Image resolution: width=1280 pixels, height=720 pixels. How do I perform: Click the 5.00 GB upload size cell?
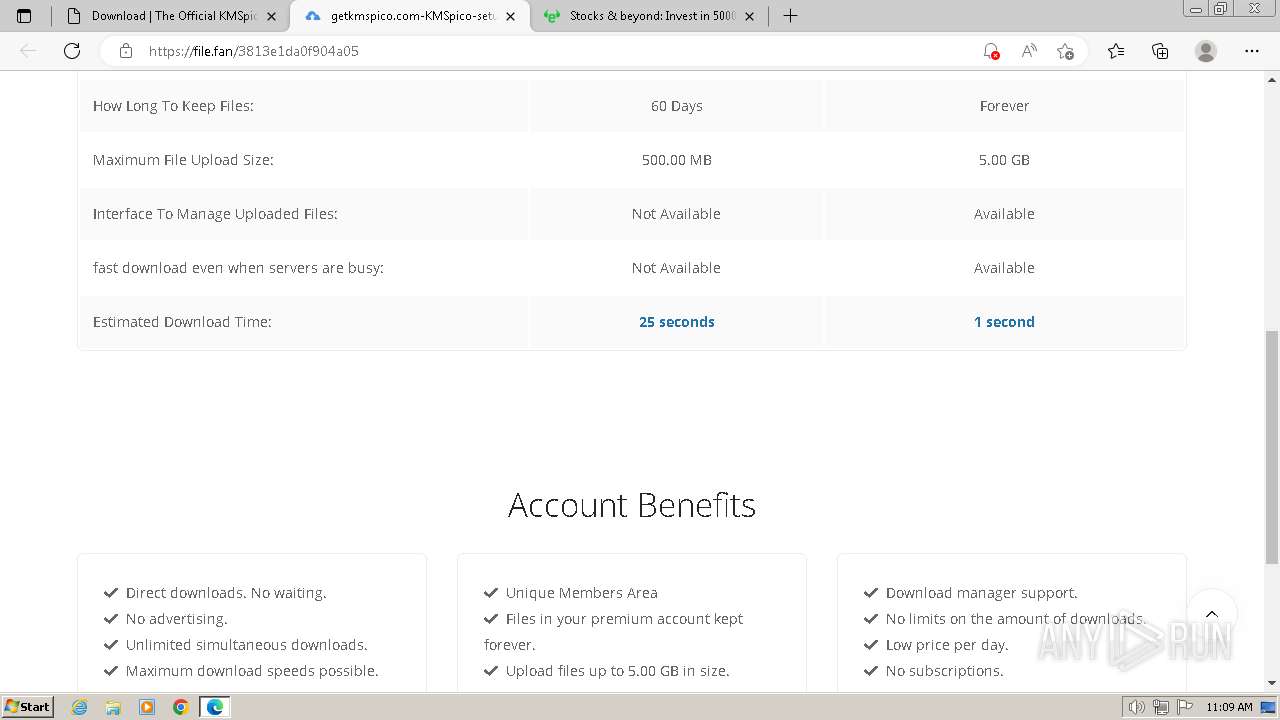click(x=1004, y=160)
